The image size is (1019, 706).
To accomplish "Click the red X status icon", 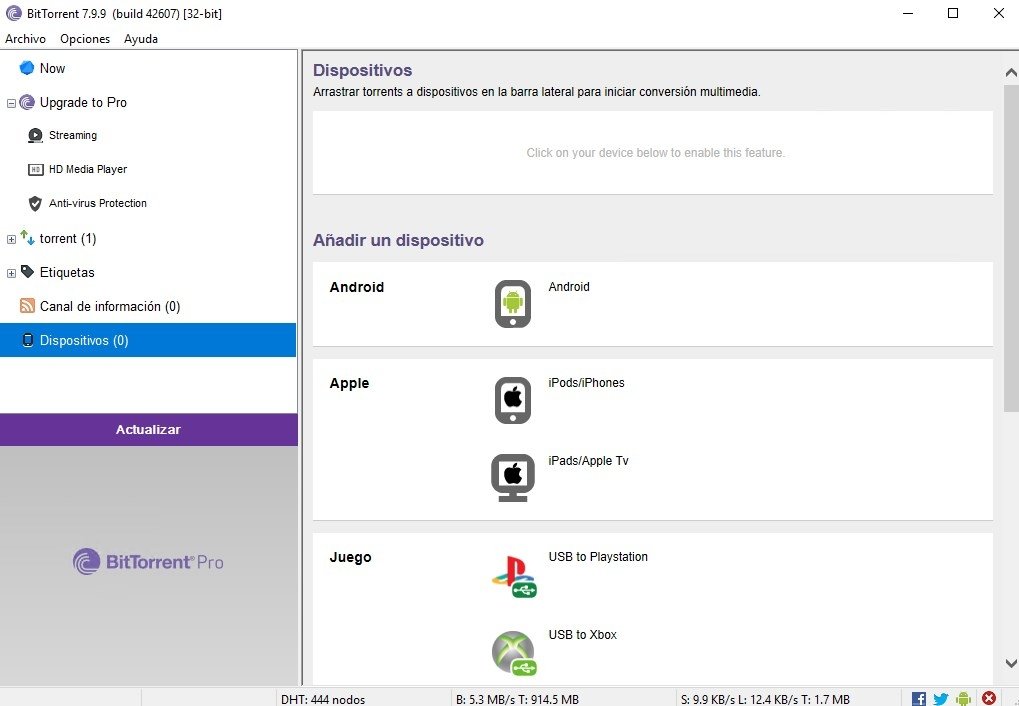I will tap(989, 698).
